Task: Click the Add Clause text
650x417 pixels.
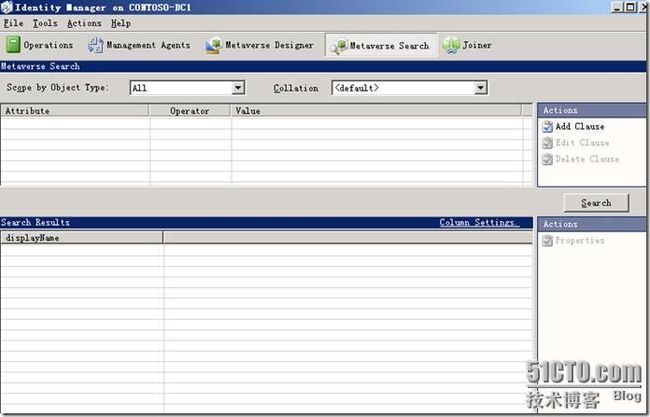Action: [580, 126]
